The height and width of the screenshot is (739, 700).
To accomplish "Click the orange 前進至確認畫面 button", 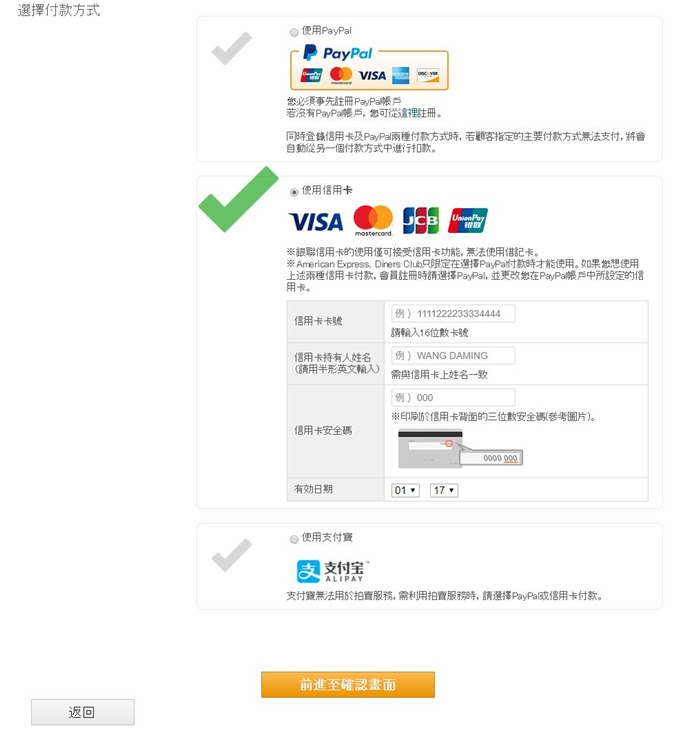I will [x=348, y=684].
